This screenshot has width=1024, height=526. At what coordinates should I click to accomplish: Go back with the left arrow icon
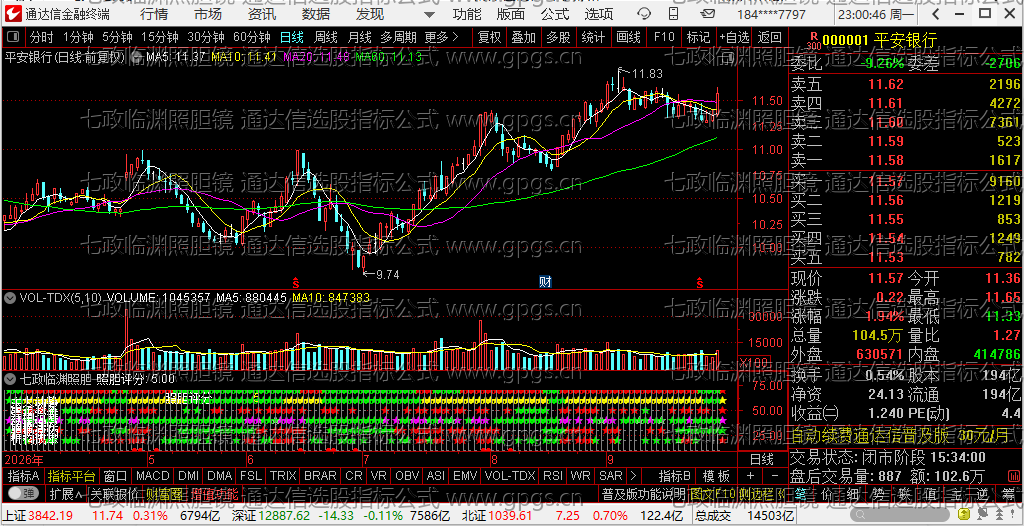(x=935, y=14)
